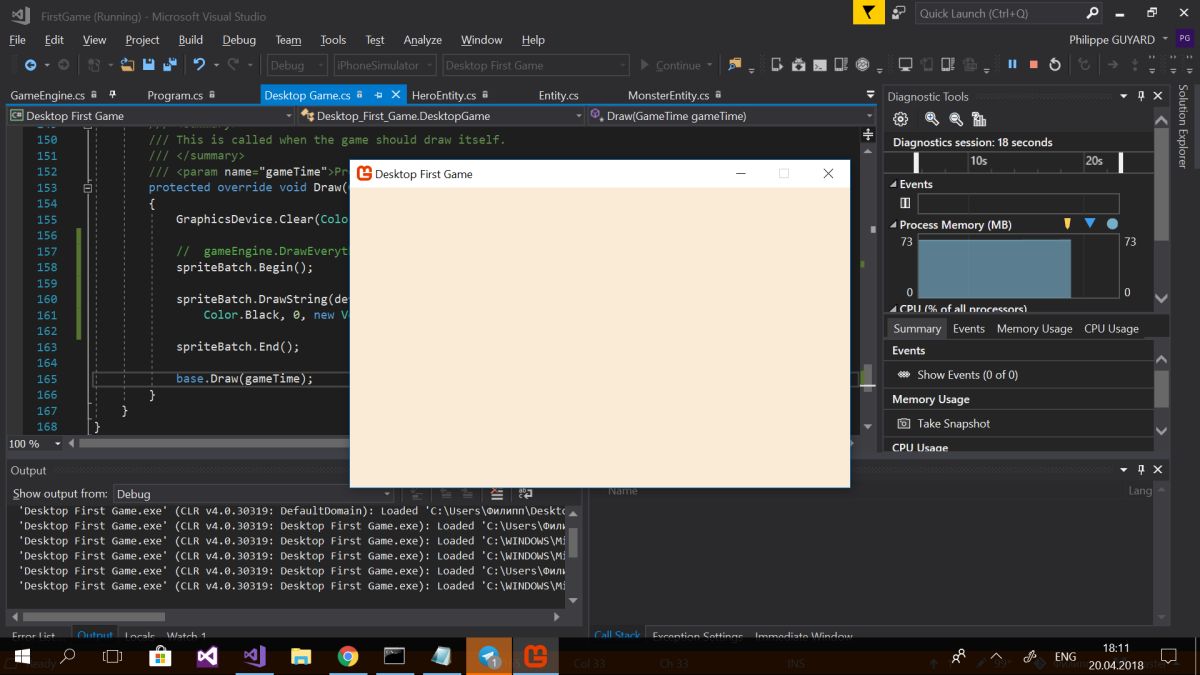This screenshot has height=675, width=1200.
Task: Open the Memory Usage tab in Diagnostic Tools
Action: pos(1034,328)
